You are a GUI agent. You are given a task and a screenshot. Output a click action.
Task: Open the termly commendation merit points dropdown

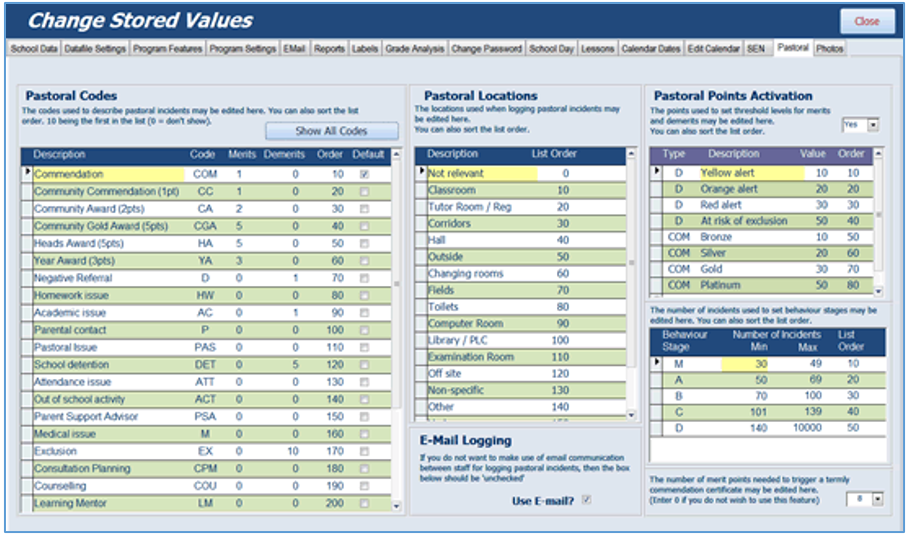[x=878, y=499]
